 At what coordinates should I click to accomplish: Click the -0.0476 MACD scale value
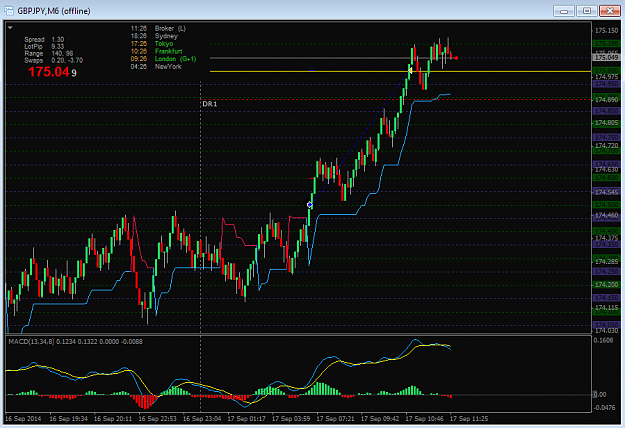coord(605,408)
